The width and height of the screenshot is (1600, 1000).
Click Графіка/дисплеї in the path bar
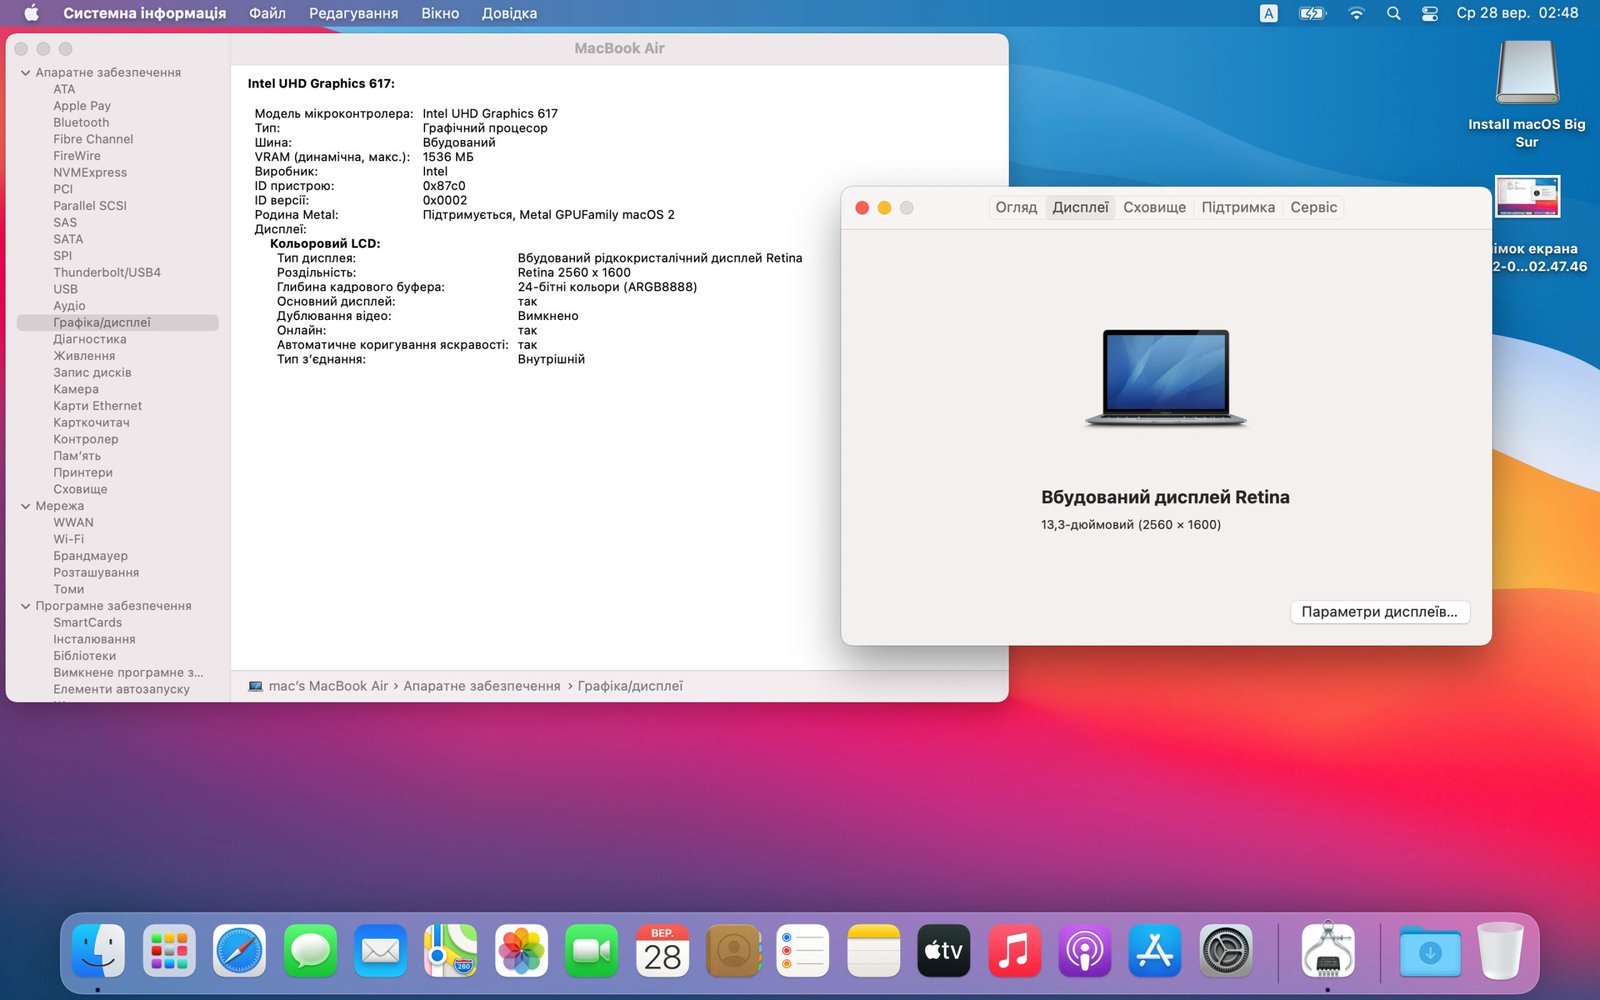point(630,686)
